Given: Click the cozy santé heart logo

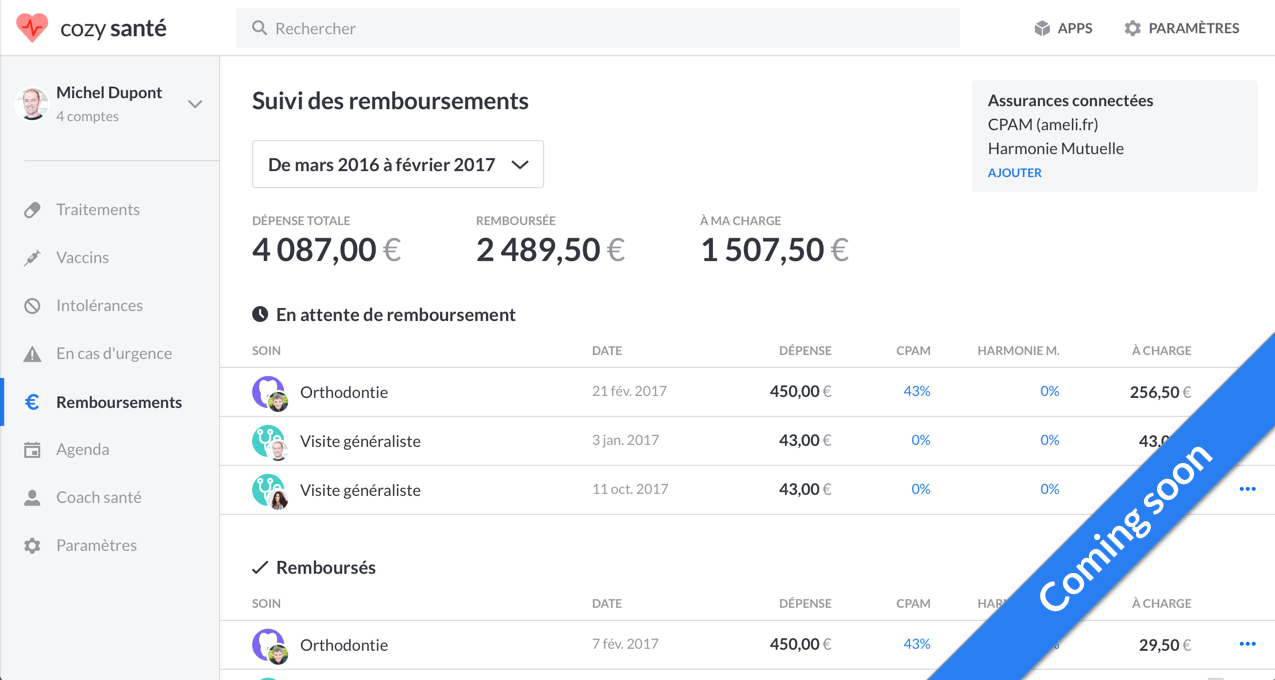Looking at the screenshot, I should pyautogui.click(x=32, y=28).
